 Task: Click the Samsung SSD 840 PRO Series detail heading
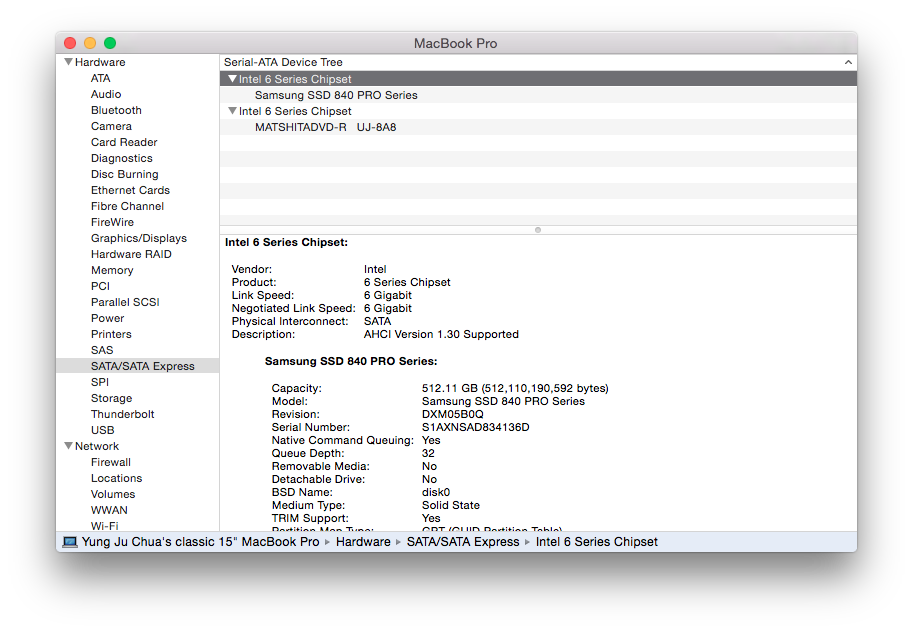tap(351, 361)
